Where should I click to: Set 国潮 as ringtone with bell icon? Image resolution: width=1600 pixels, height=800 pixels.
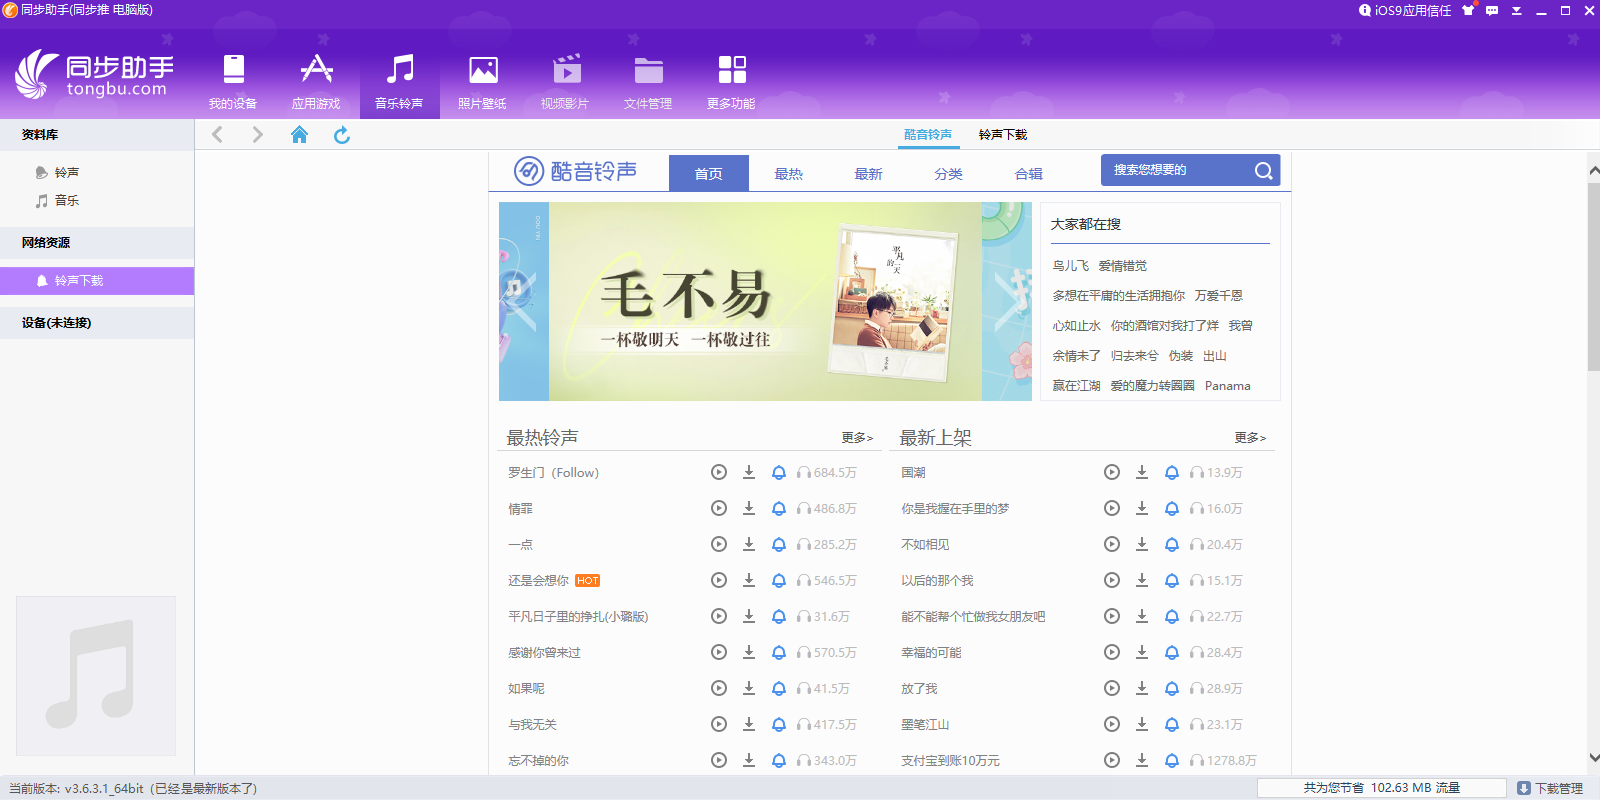[x=1171, y=472]
